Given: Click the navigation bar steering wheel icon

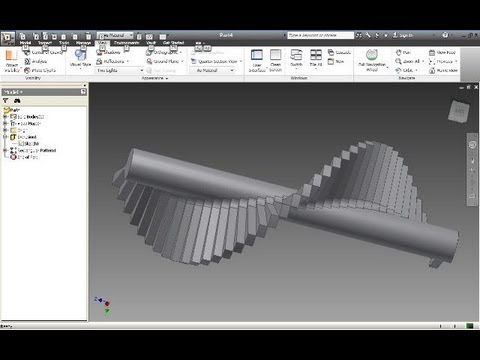Looking at the screenshot, I should point(472,145).
